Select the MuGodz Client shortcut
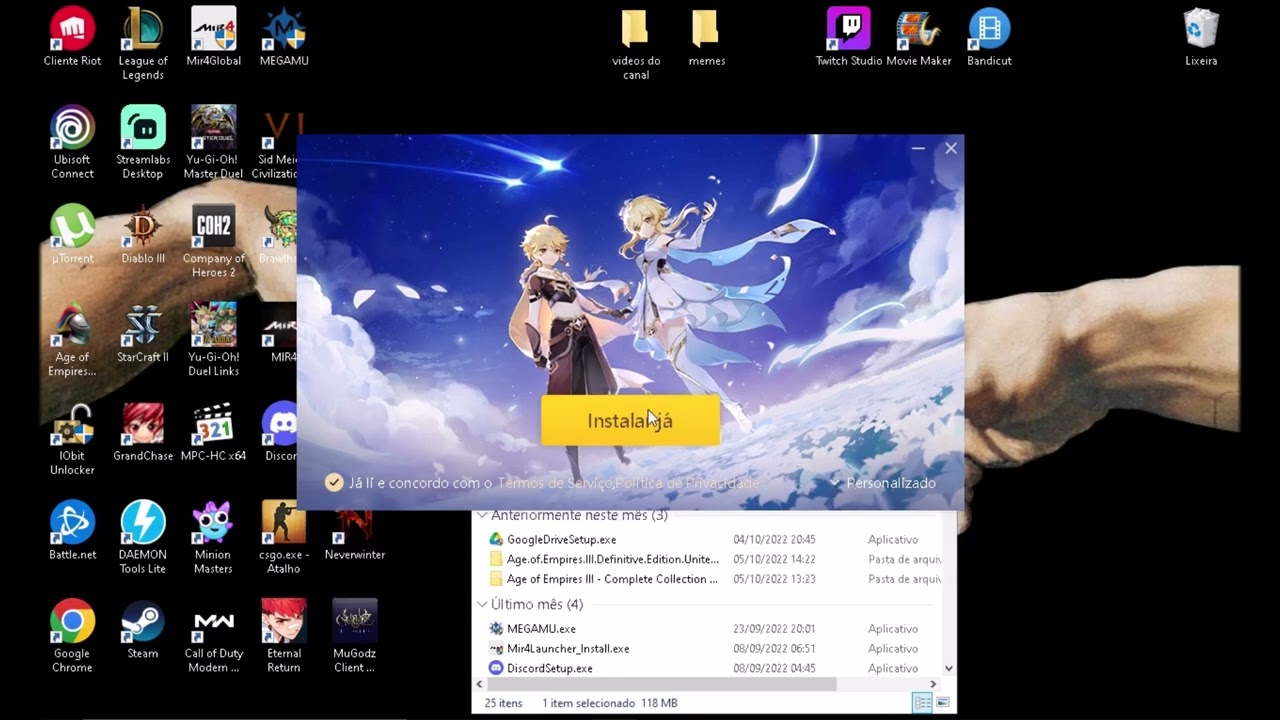This screenshot has width=1280, height=720. tap(354, 637)
